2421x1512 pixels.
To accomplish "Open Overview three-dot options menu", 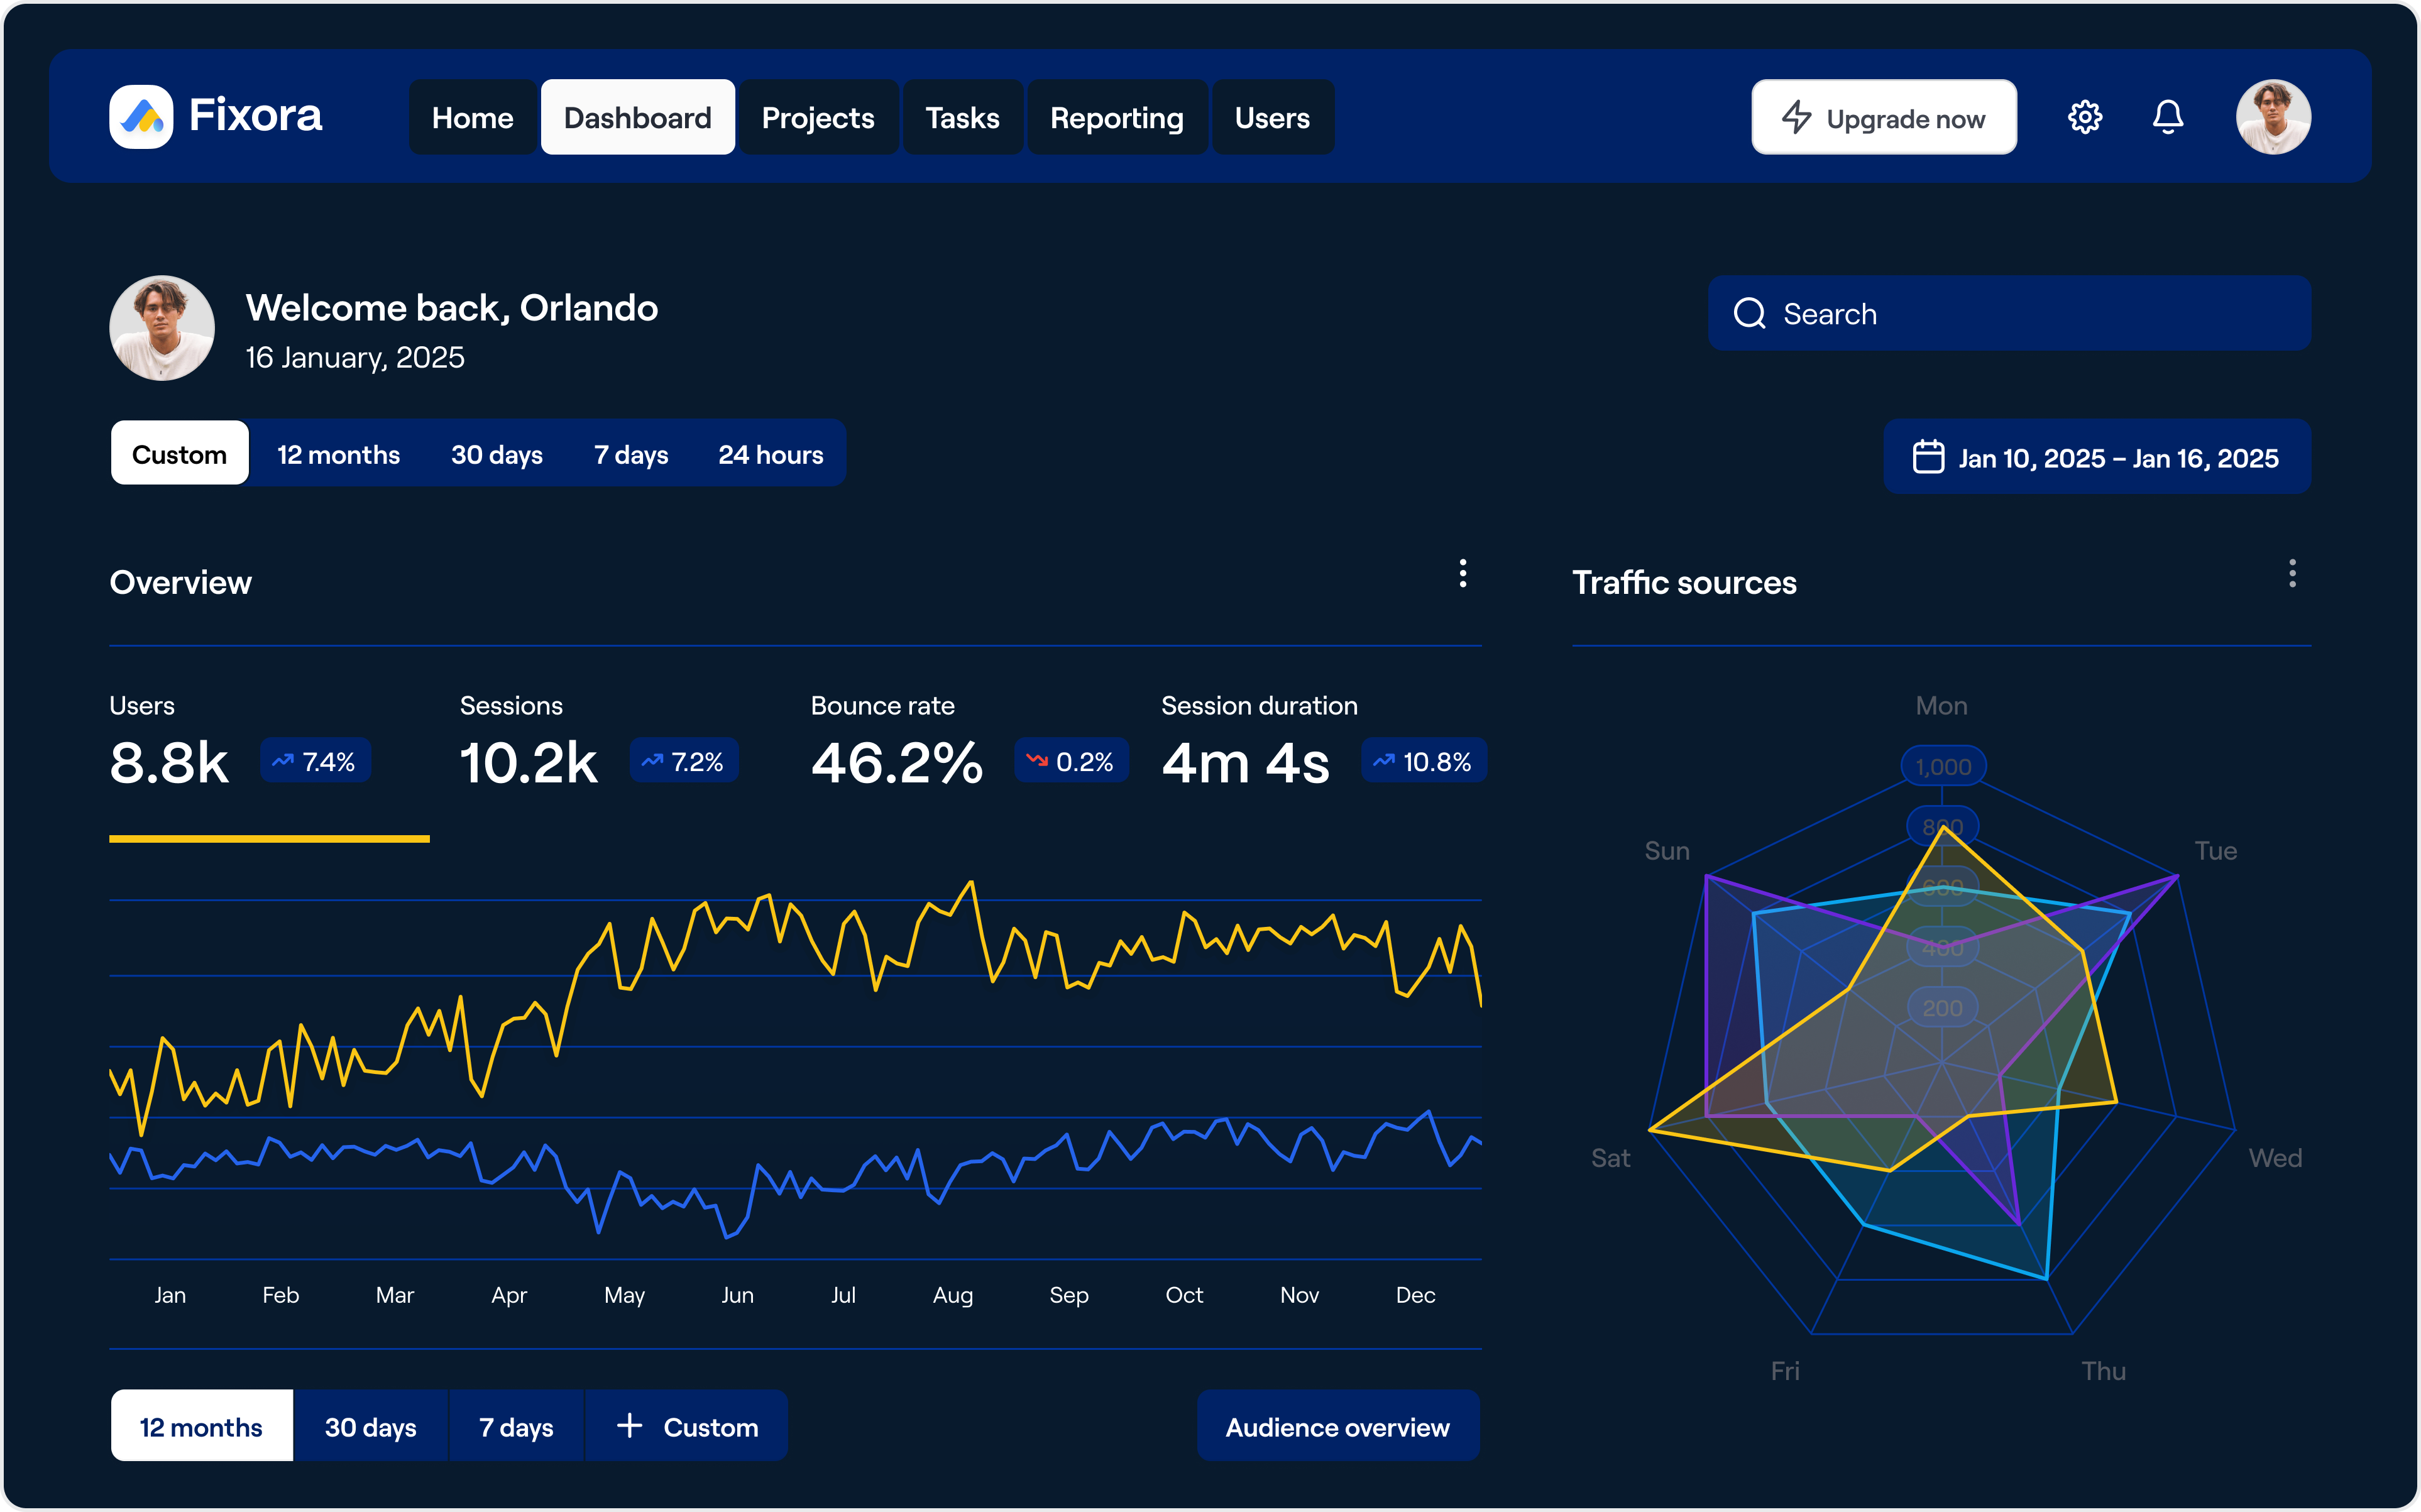I will (x=1462, y=573).
